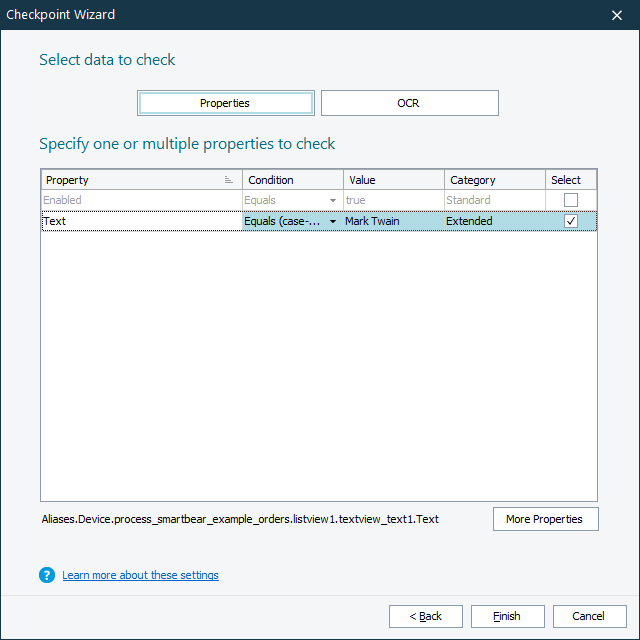Switch to the OCR tab

pos(409,103)
